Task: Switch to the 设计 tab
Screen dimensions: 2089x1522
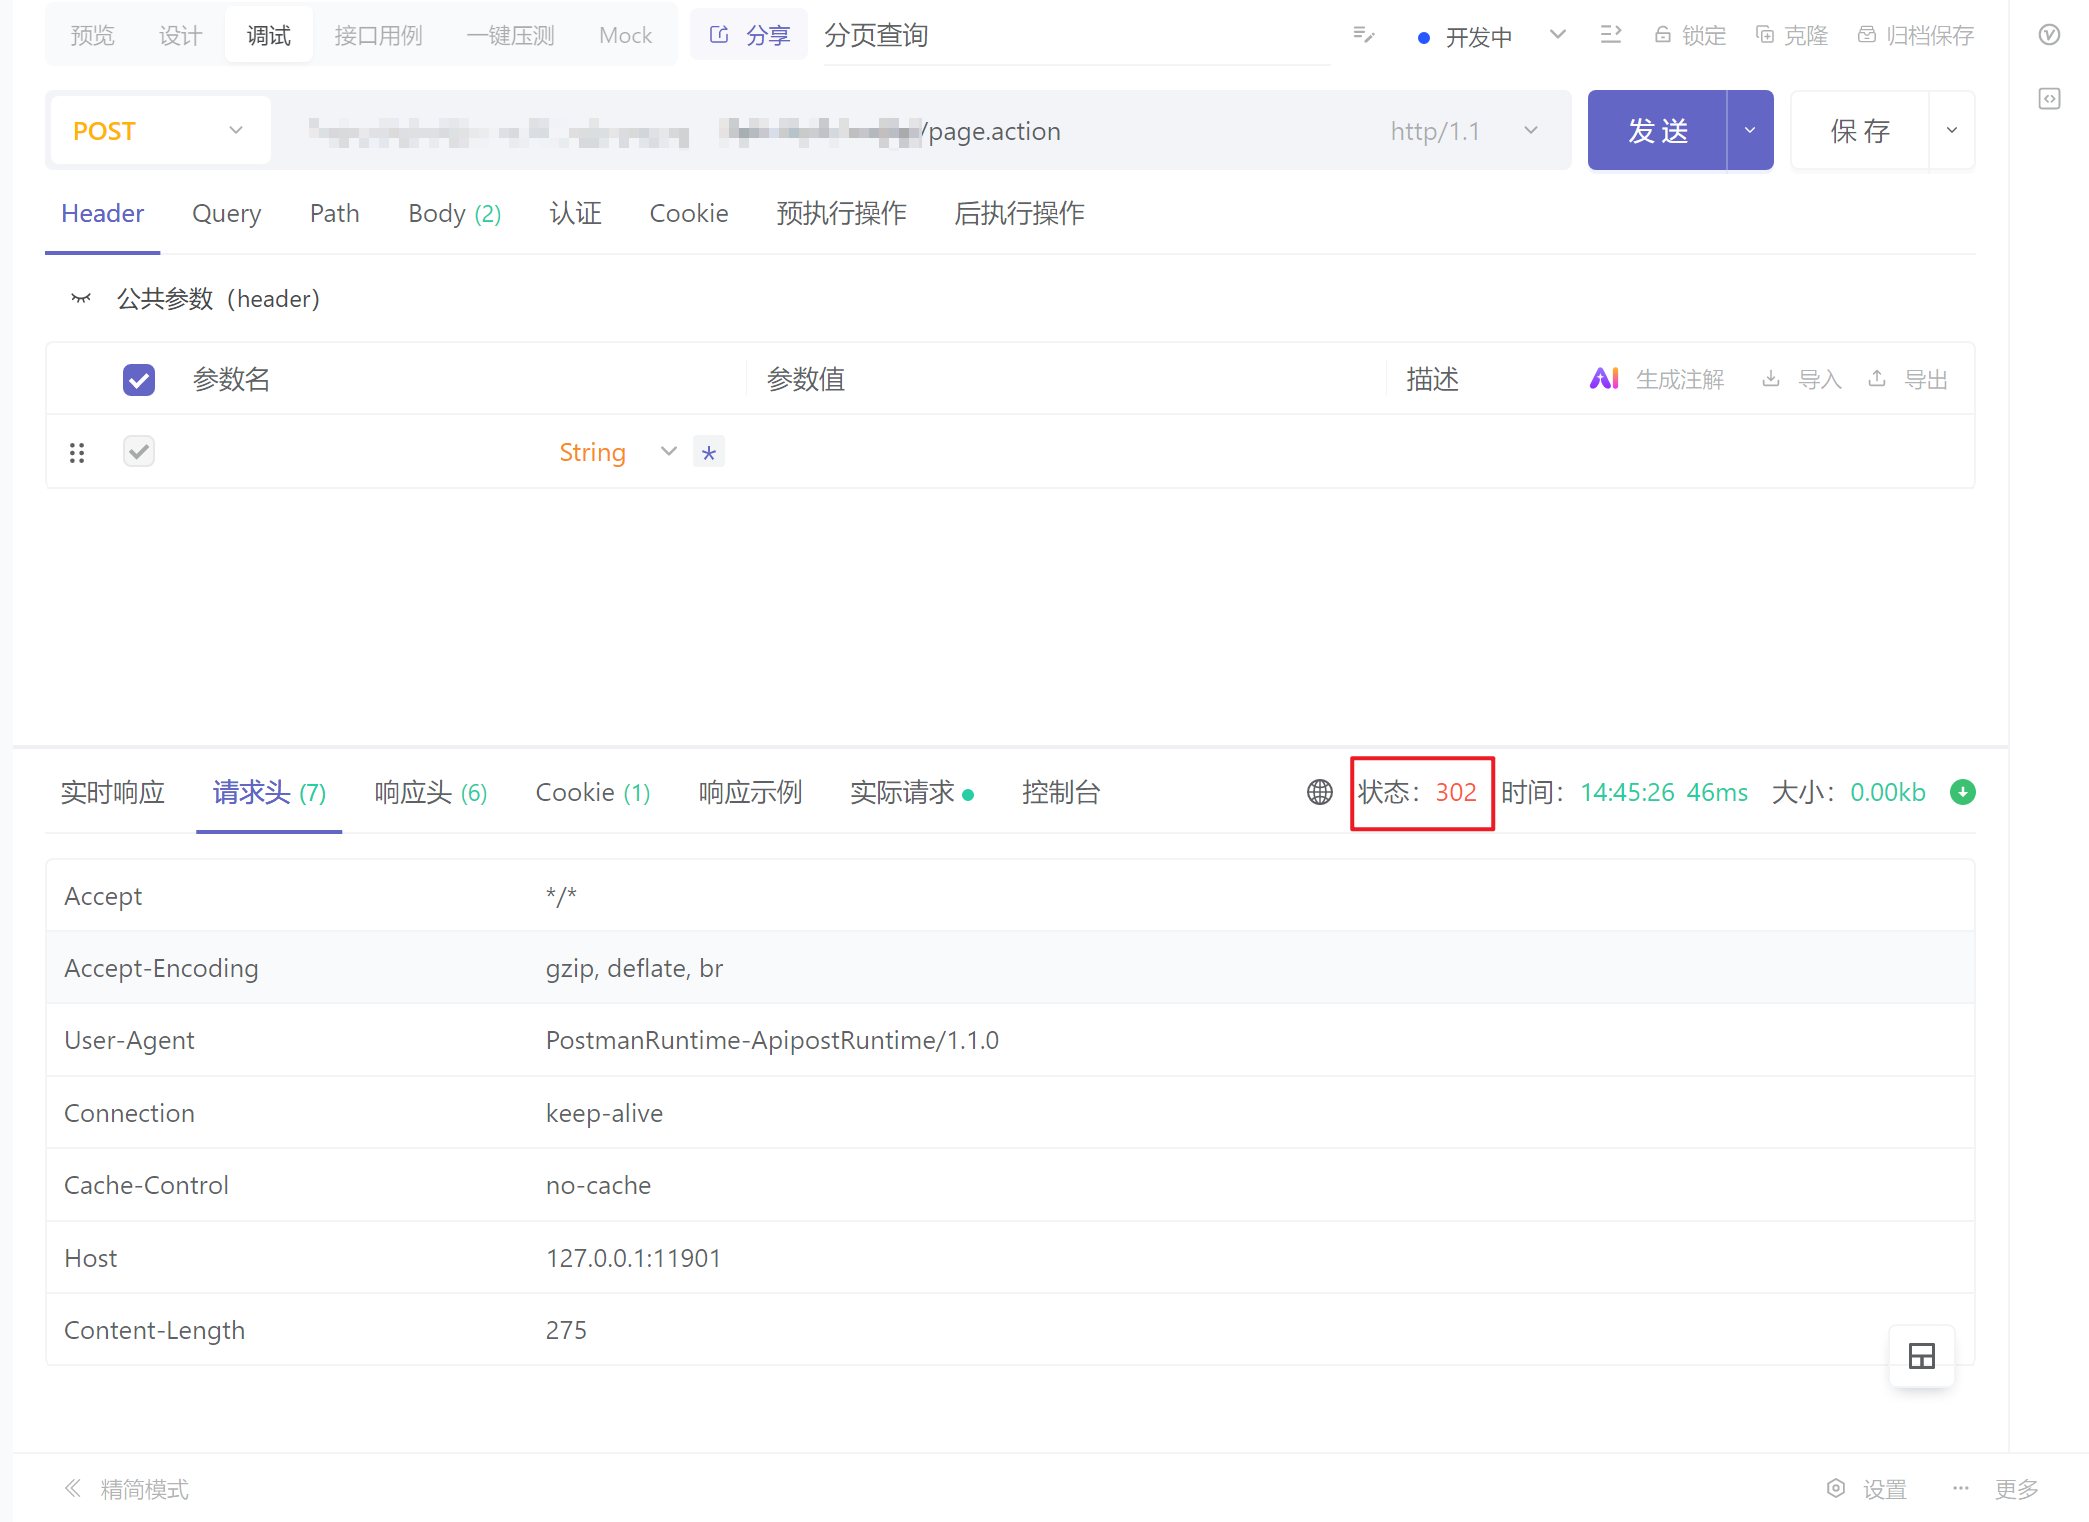Action: 180,36
